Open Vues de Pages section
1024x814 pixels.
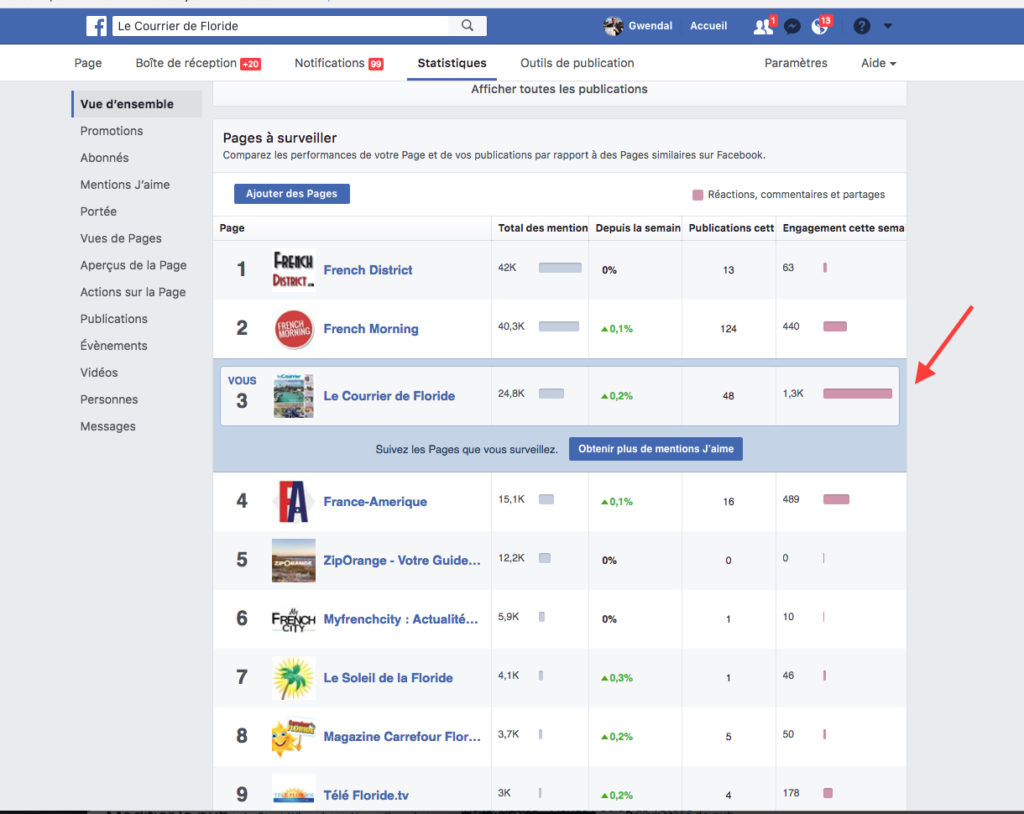click(x=121, y=238)
